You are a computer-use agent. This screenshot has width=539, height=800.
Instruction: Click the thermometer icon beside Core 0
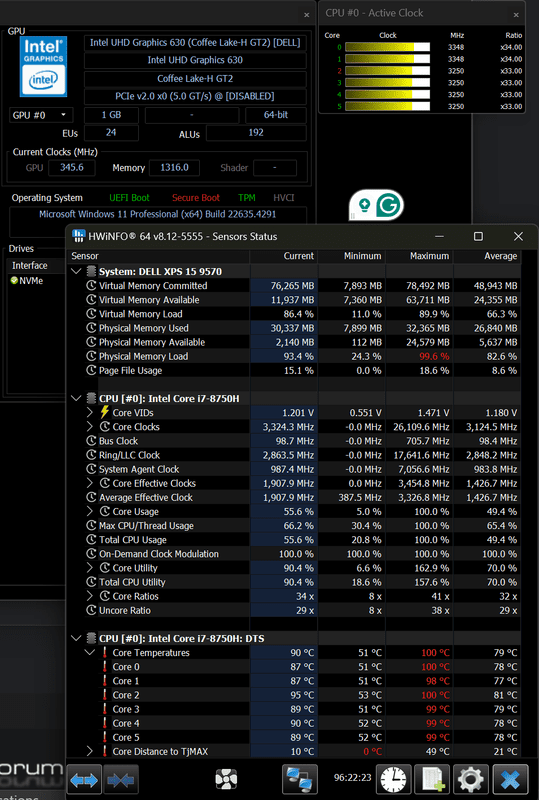(105, 667)
